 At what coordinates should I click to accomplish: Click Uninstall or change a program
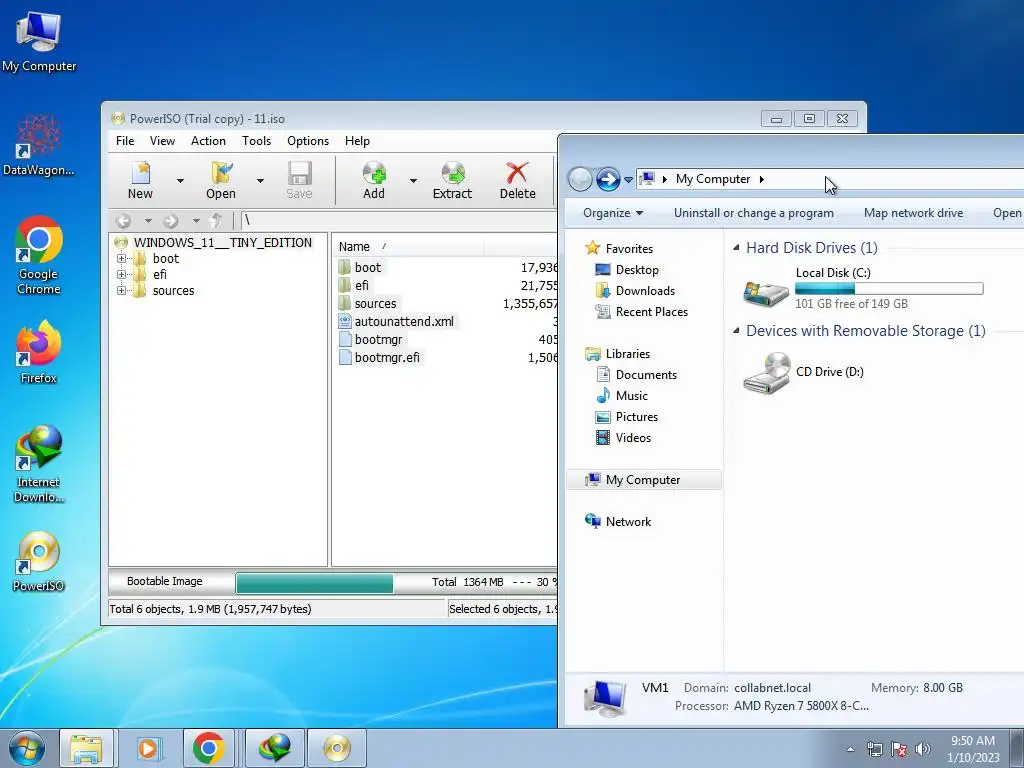(754, 213)
